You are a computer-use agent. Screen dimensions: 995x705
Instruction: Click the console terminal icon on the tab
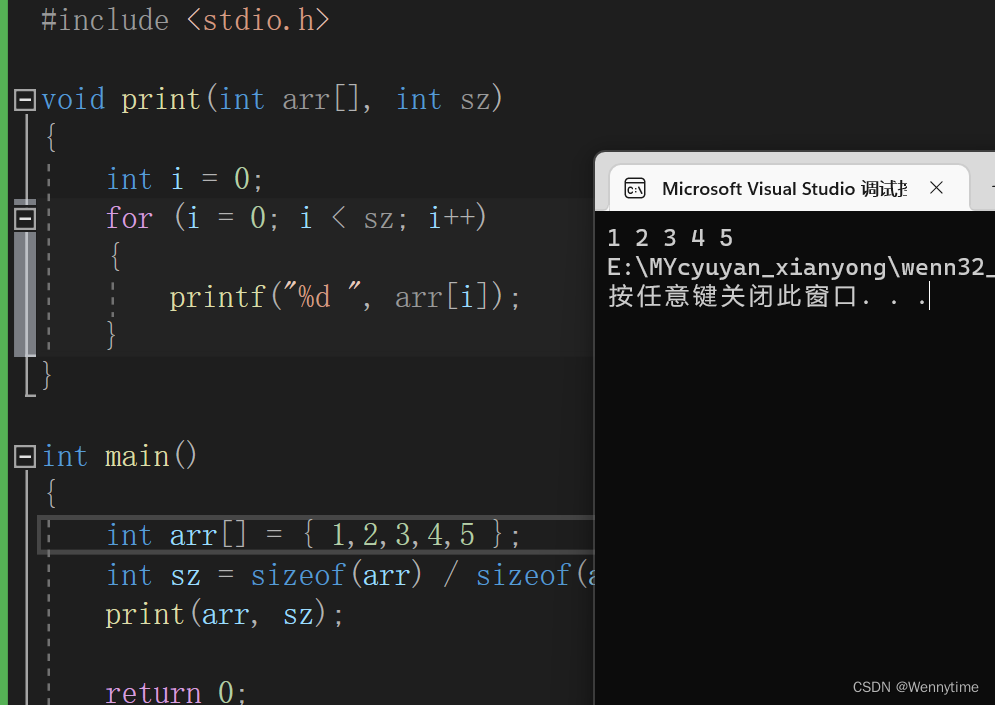(x=635, y=188)
